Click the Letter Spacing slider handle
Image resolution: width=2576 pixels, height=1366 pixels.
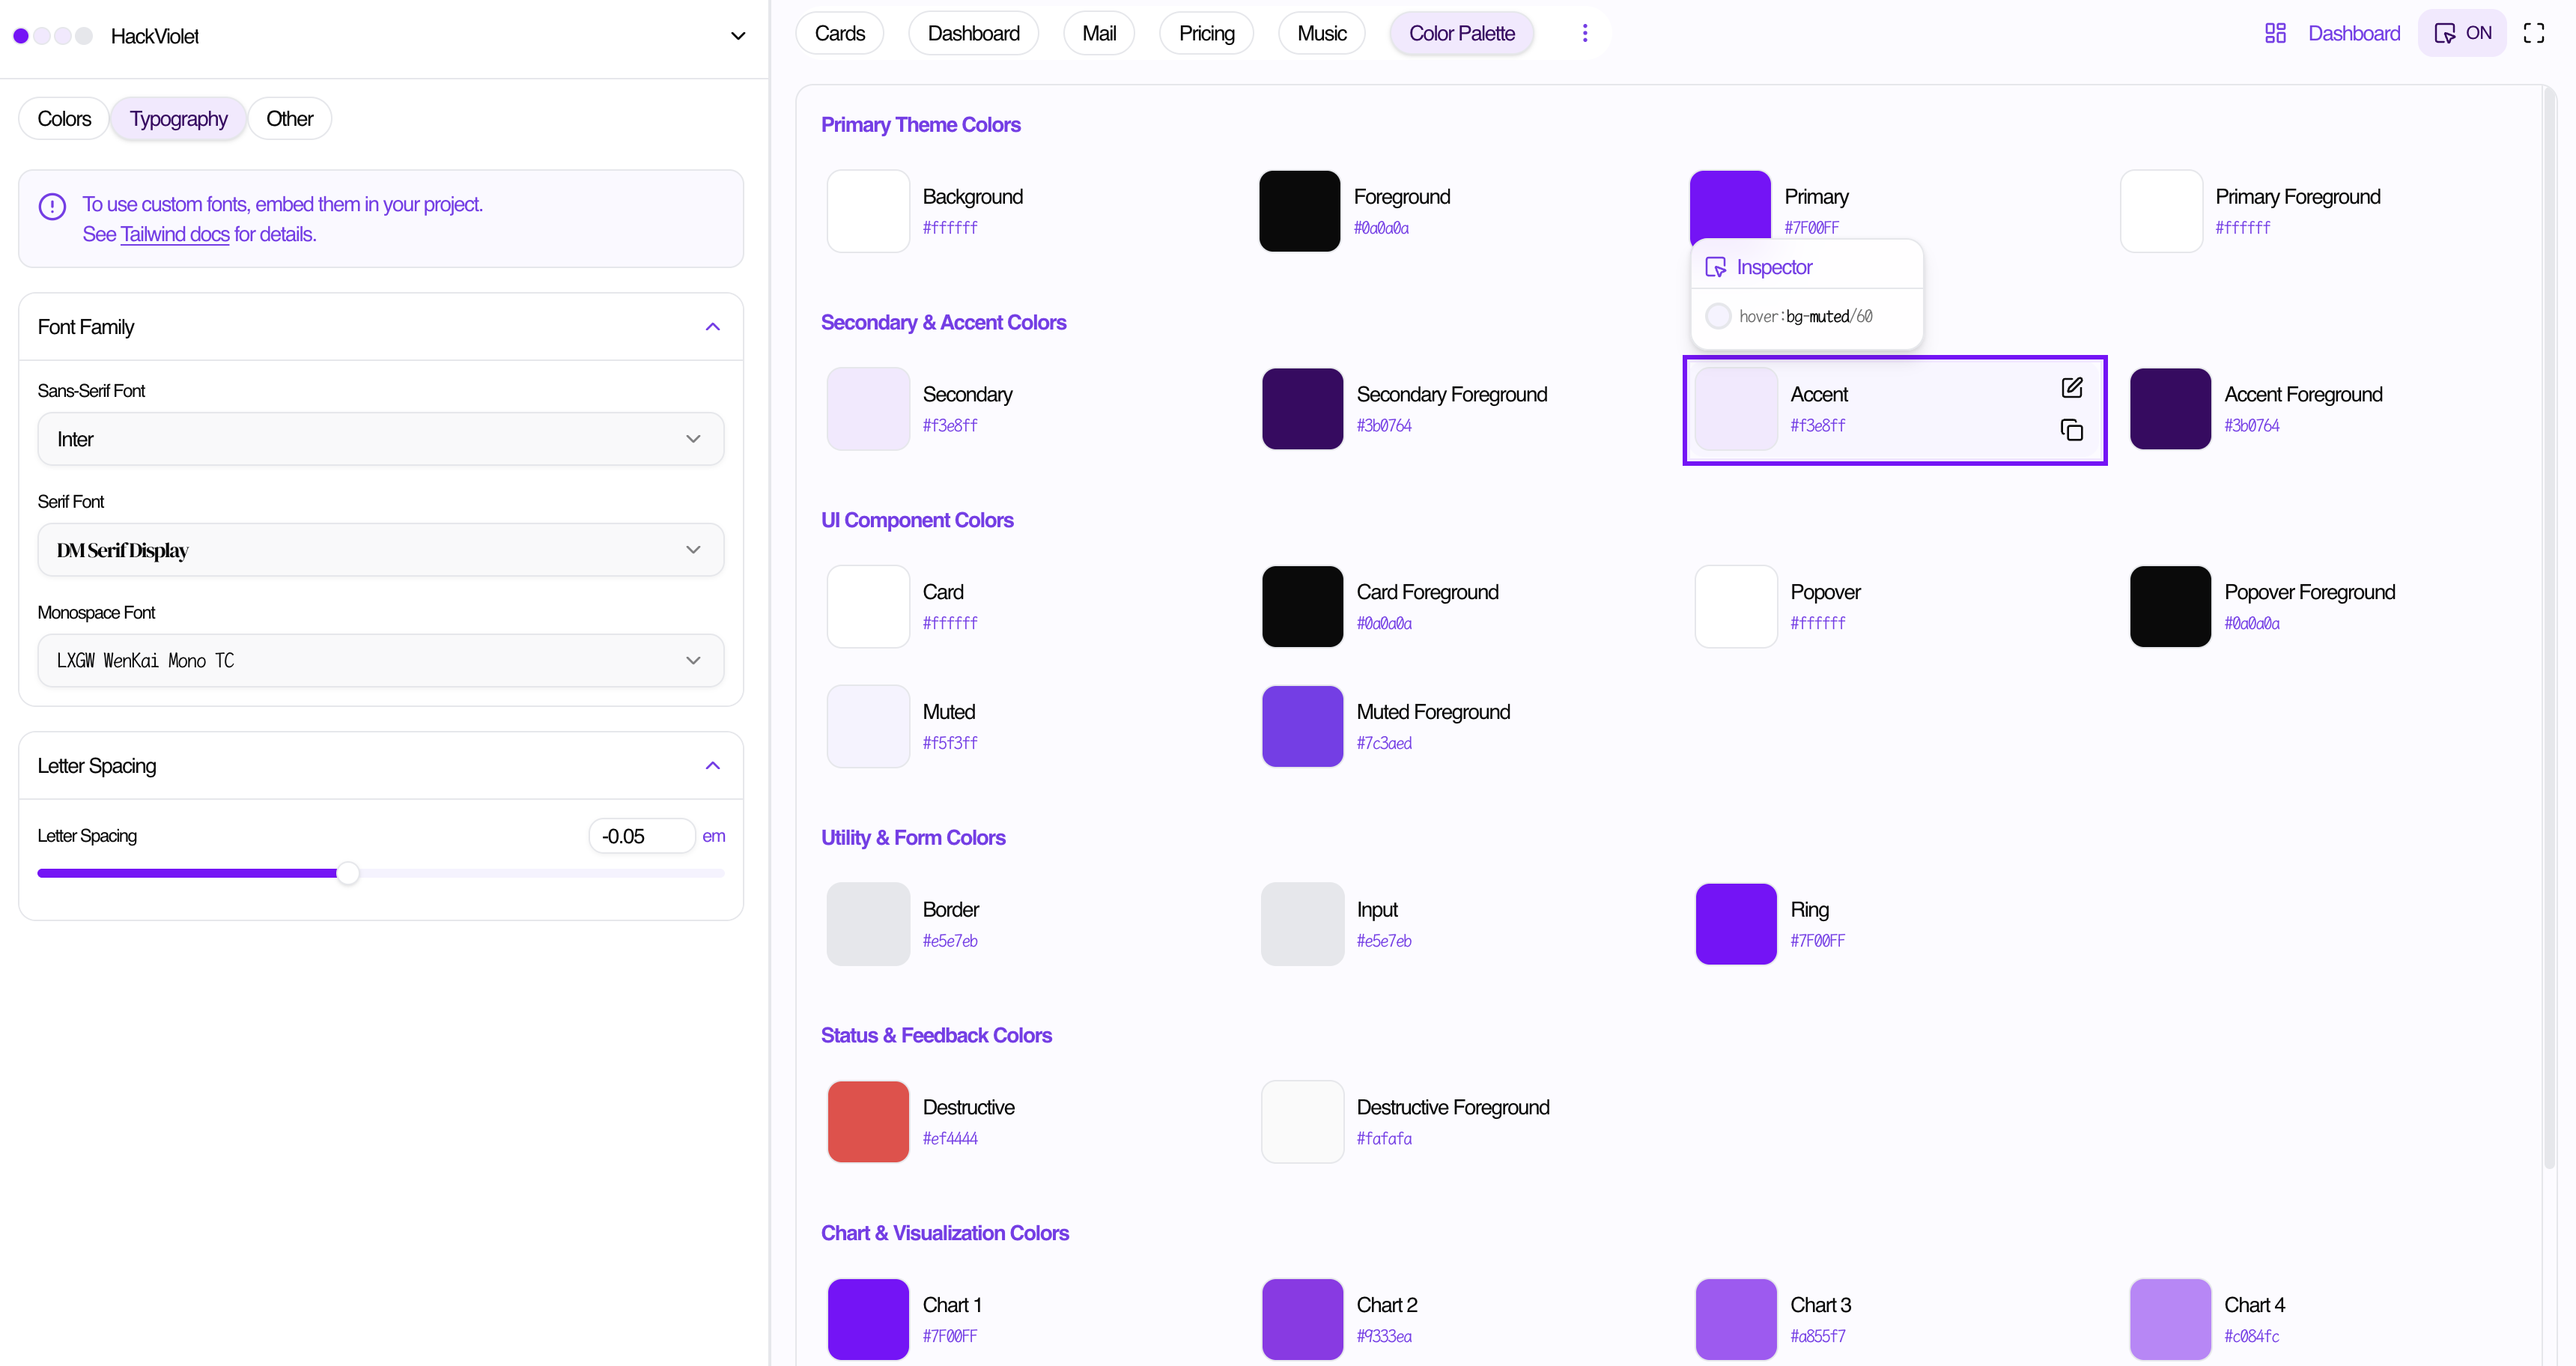point(347,873)
